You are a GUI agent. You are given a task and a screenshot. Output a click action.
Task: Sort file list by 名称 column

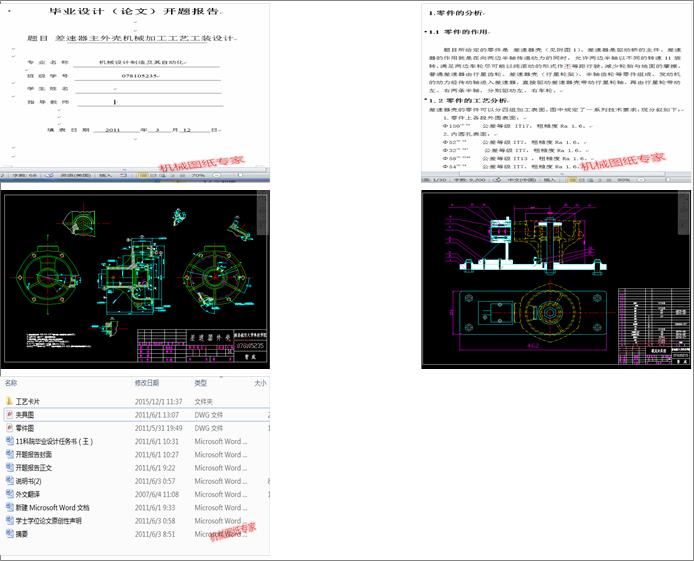coord(11,383)
